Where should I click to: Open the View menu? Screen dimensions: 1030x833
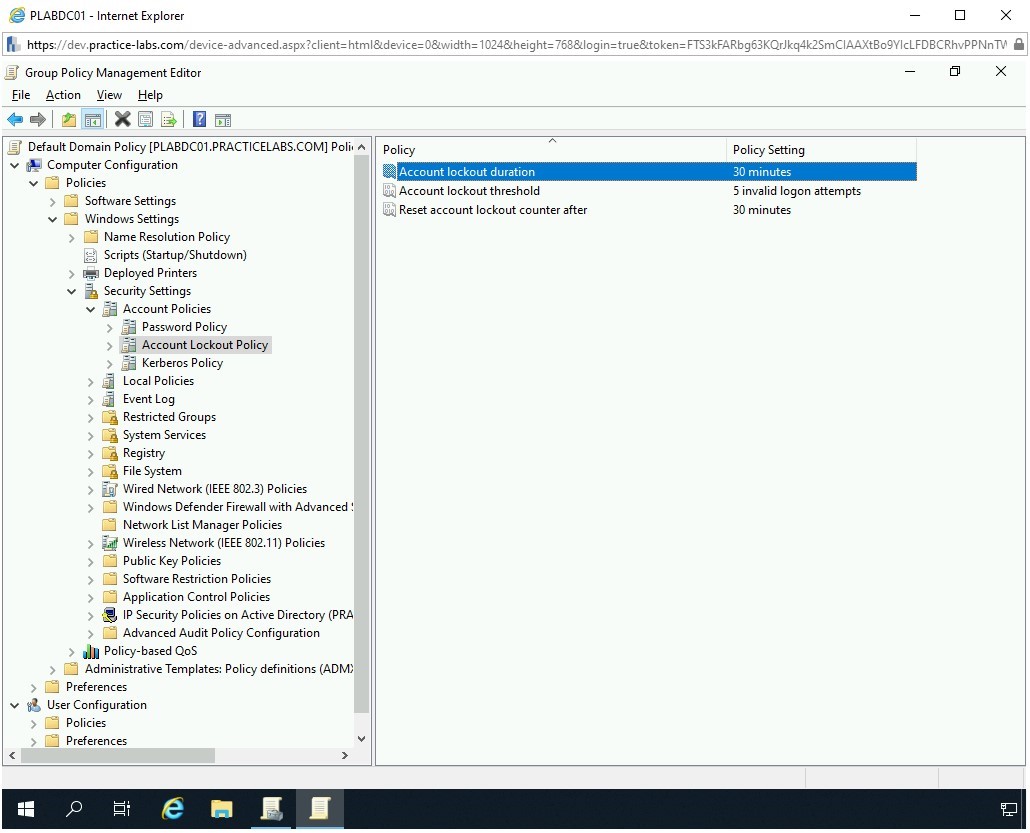click(x=109, y=95)
